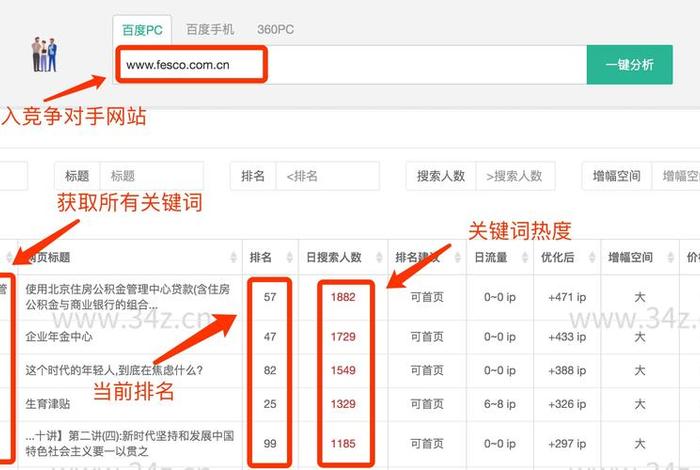Click rank value 57
This screenshot has height=470, width=700.
270,297
